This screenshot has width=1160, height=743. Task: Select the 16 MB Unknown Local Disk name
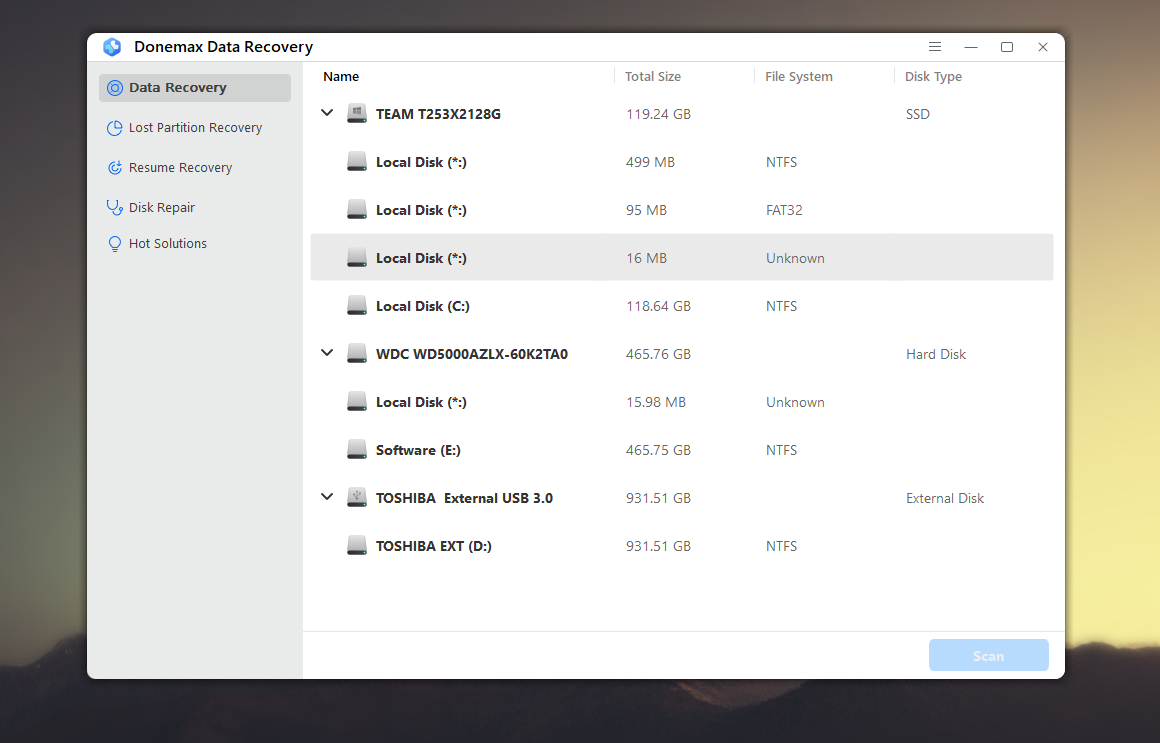pyautogui.click(x=421, y=258)
